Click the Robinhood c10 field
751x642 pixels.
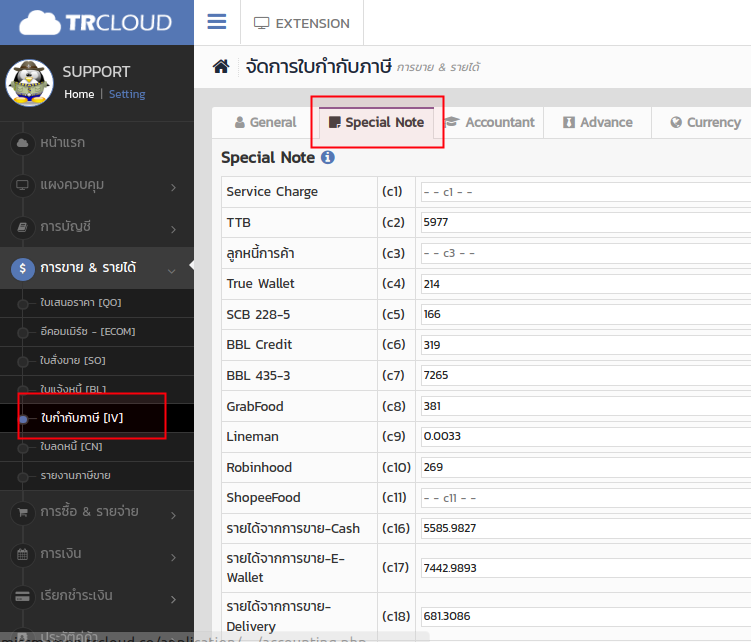pyautogui.click(x=586, y=467)
